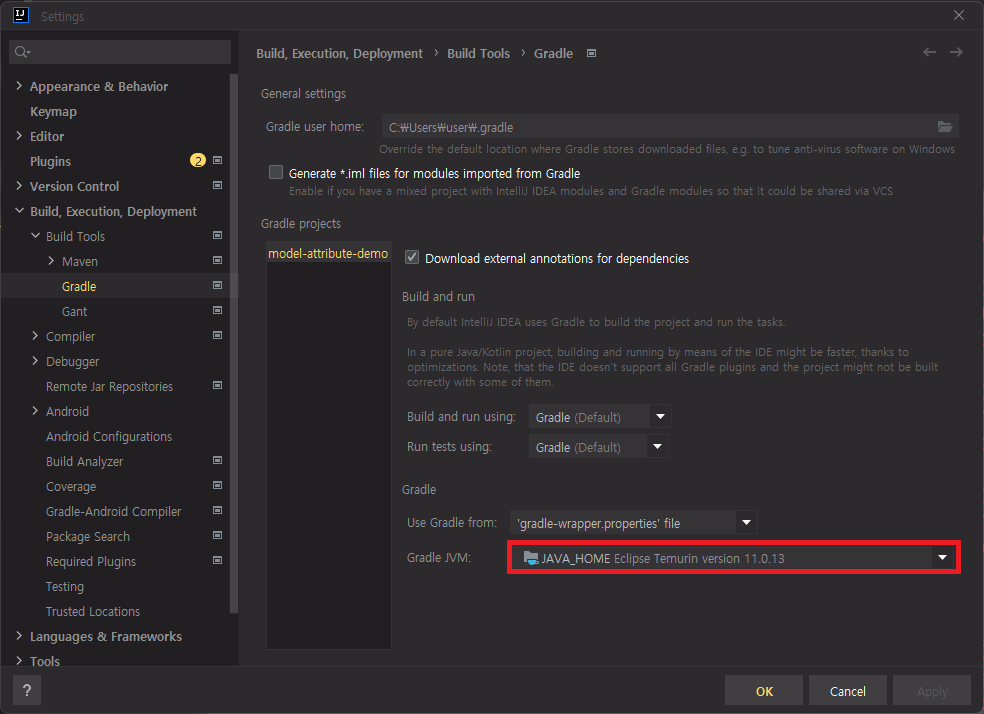This screenshot has height=714, width=984.
Task: Expand the Compiler node
Action: point(35,336)
